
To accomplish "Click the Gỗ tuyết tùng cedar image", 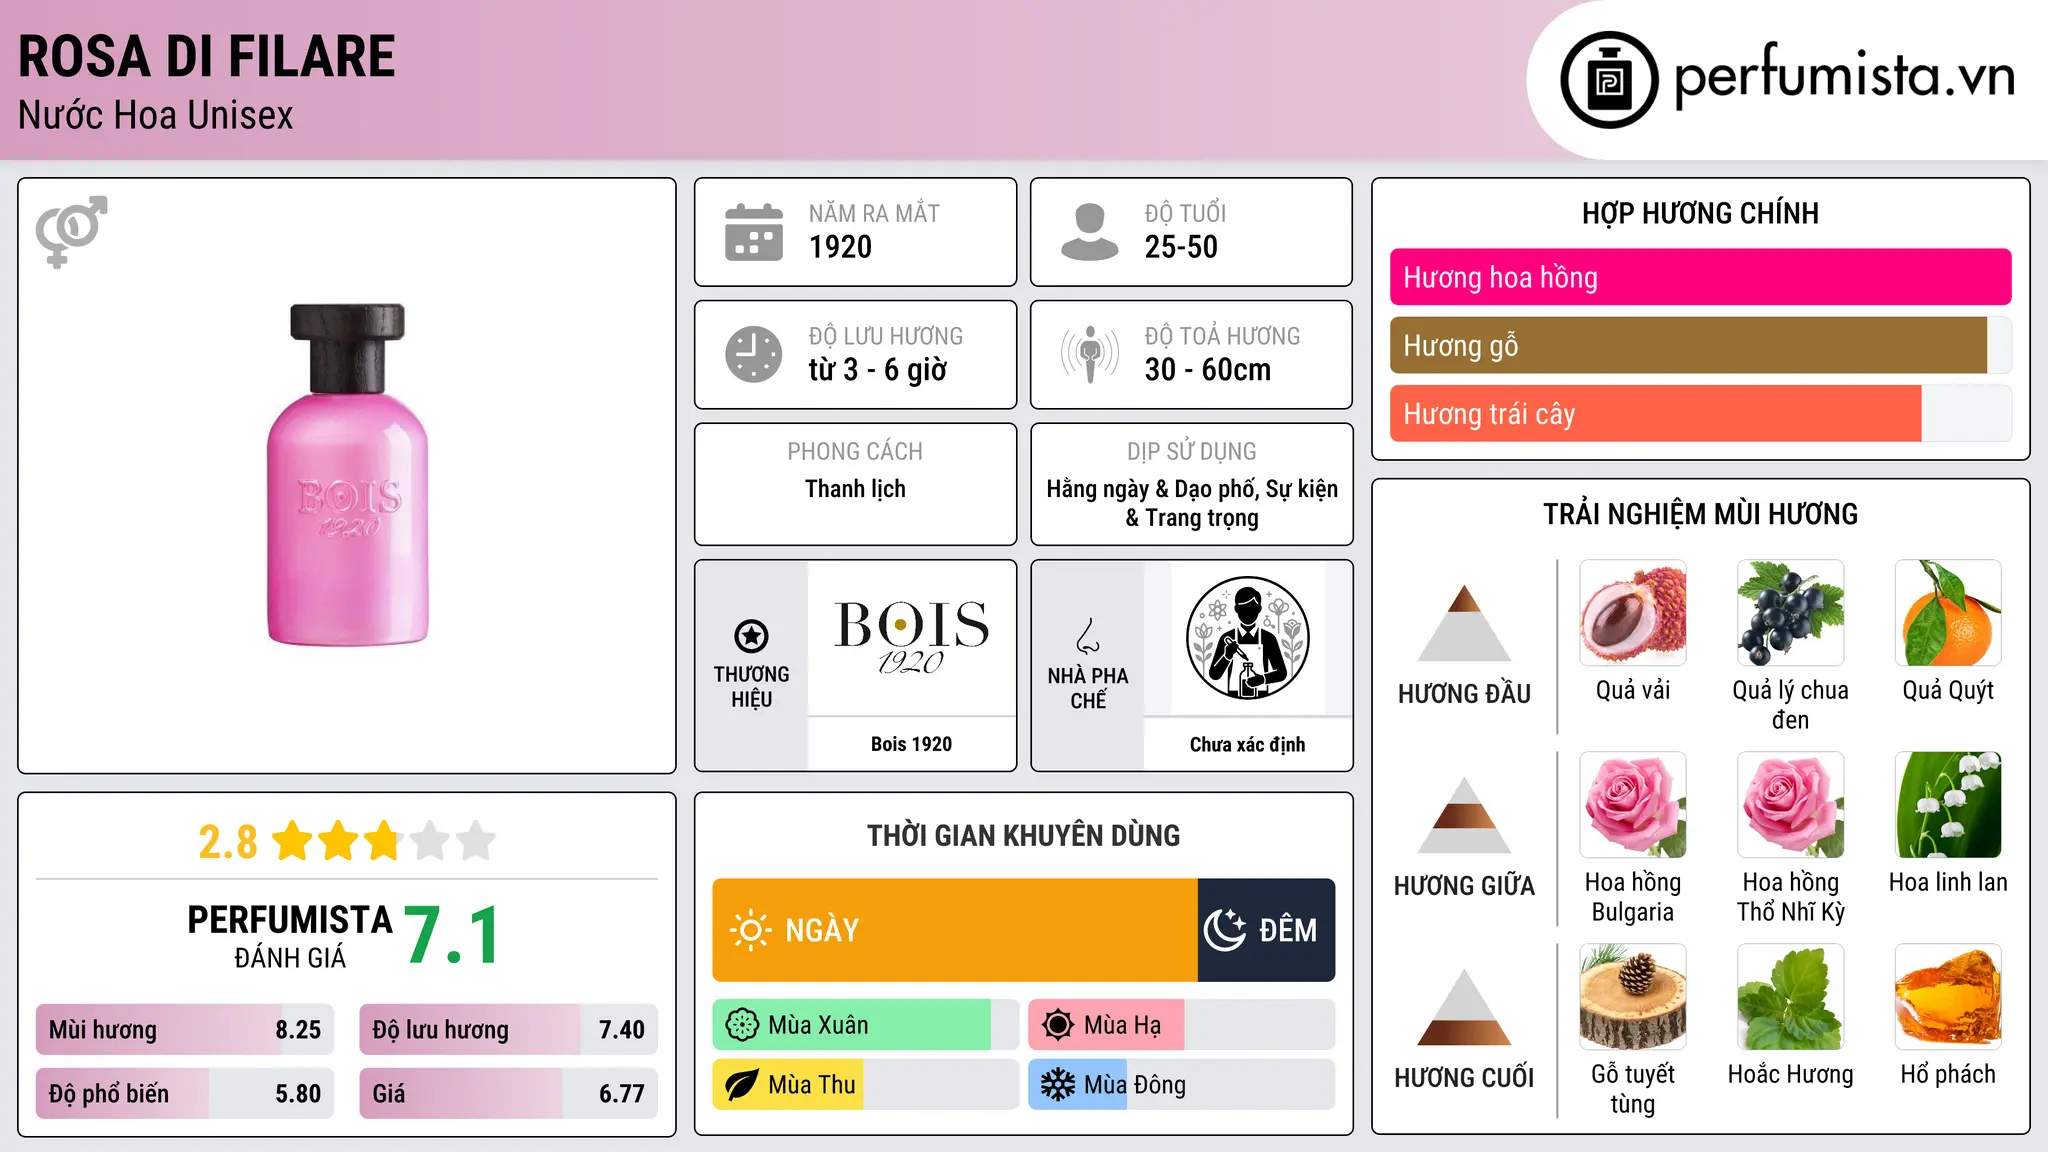I will (x=1633, y=997).
